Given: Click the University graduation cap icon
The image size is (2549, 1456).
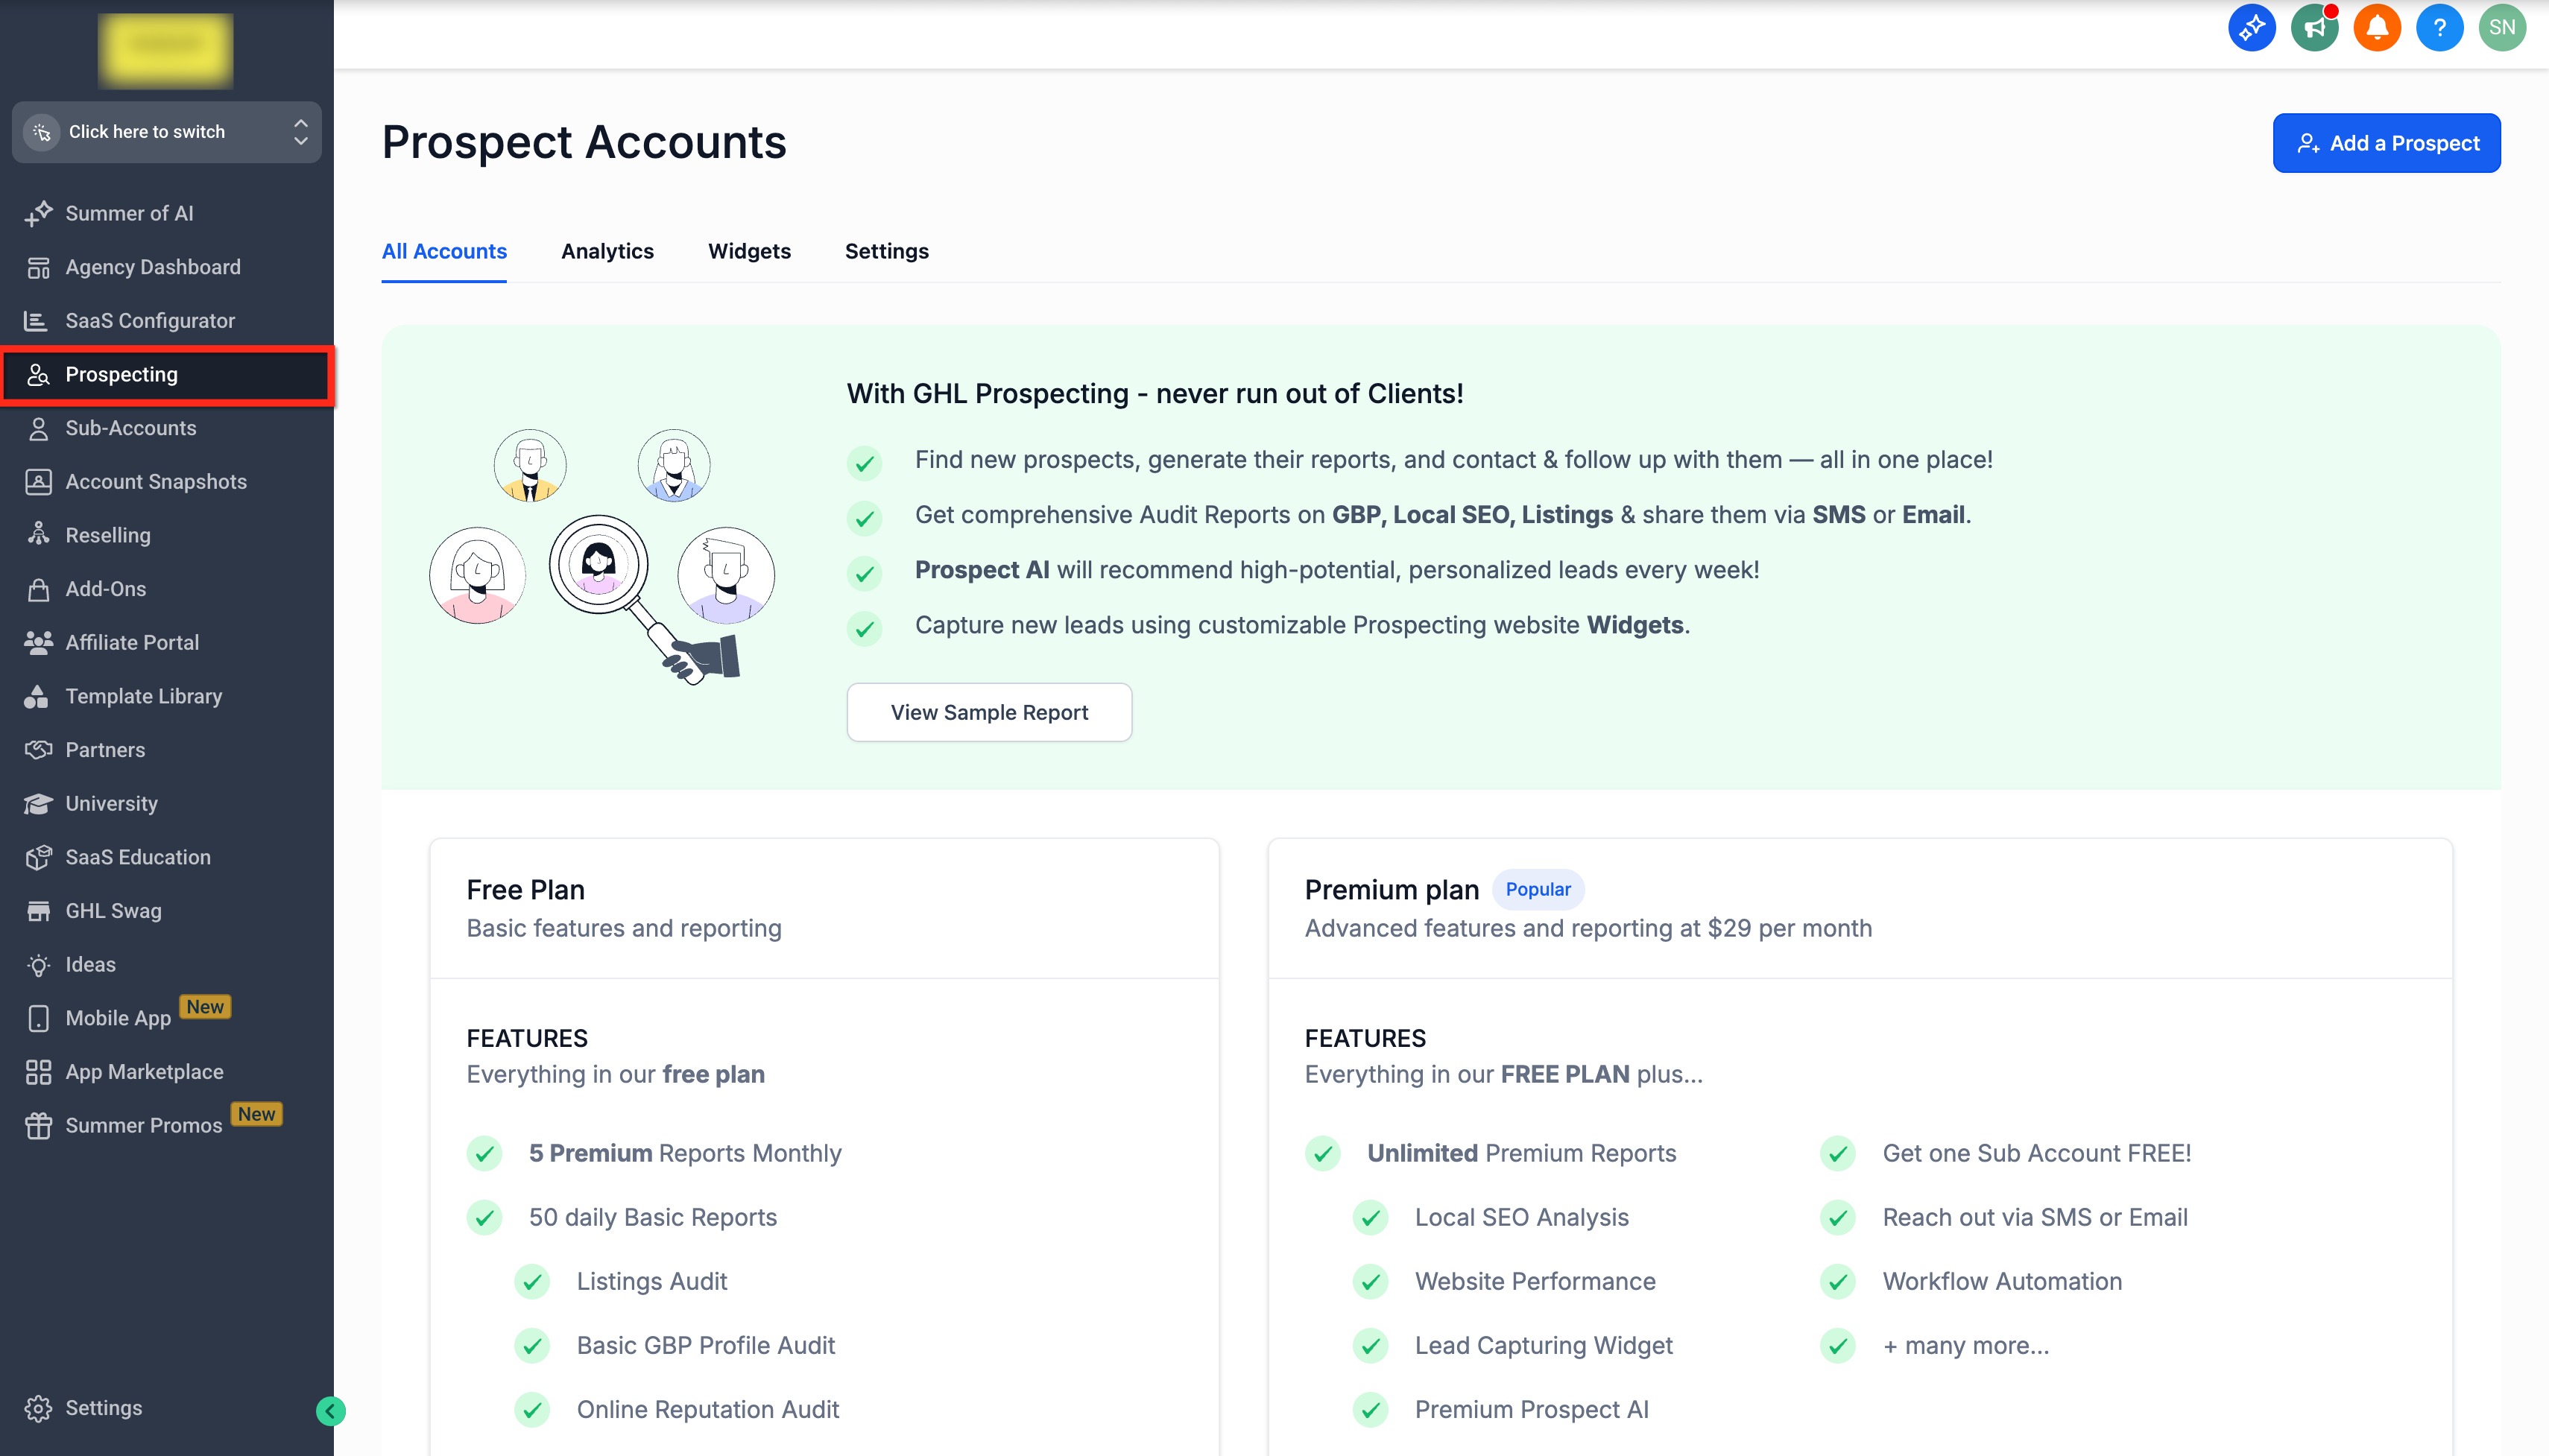Looking at the screenshot, I should [38, 804].
